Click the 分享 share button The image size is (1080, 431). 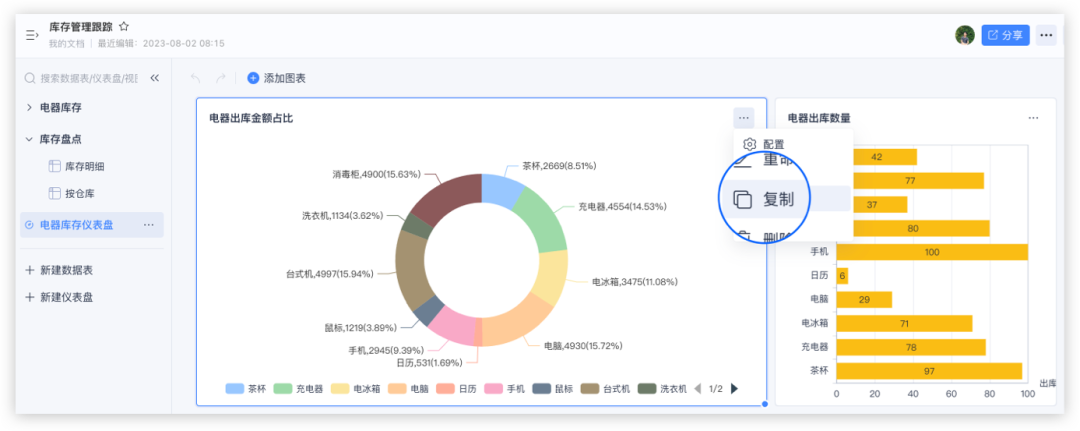coord(1005,35)
